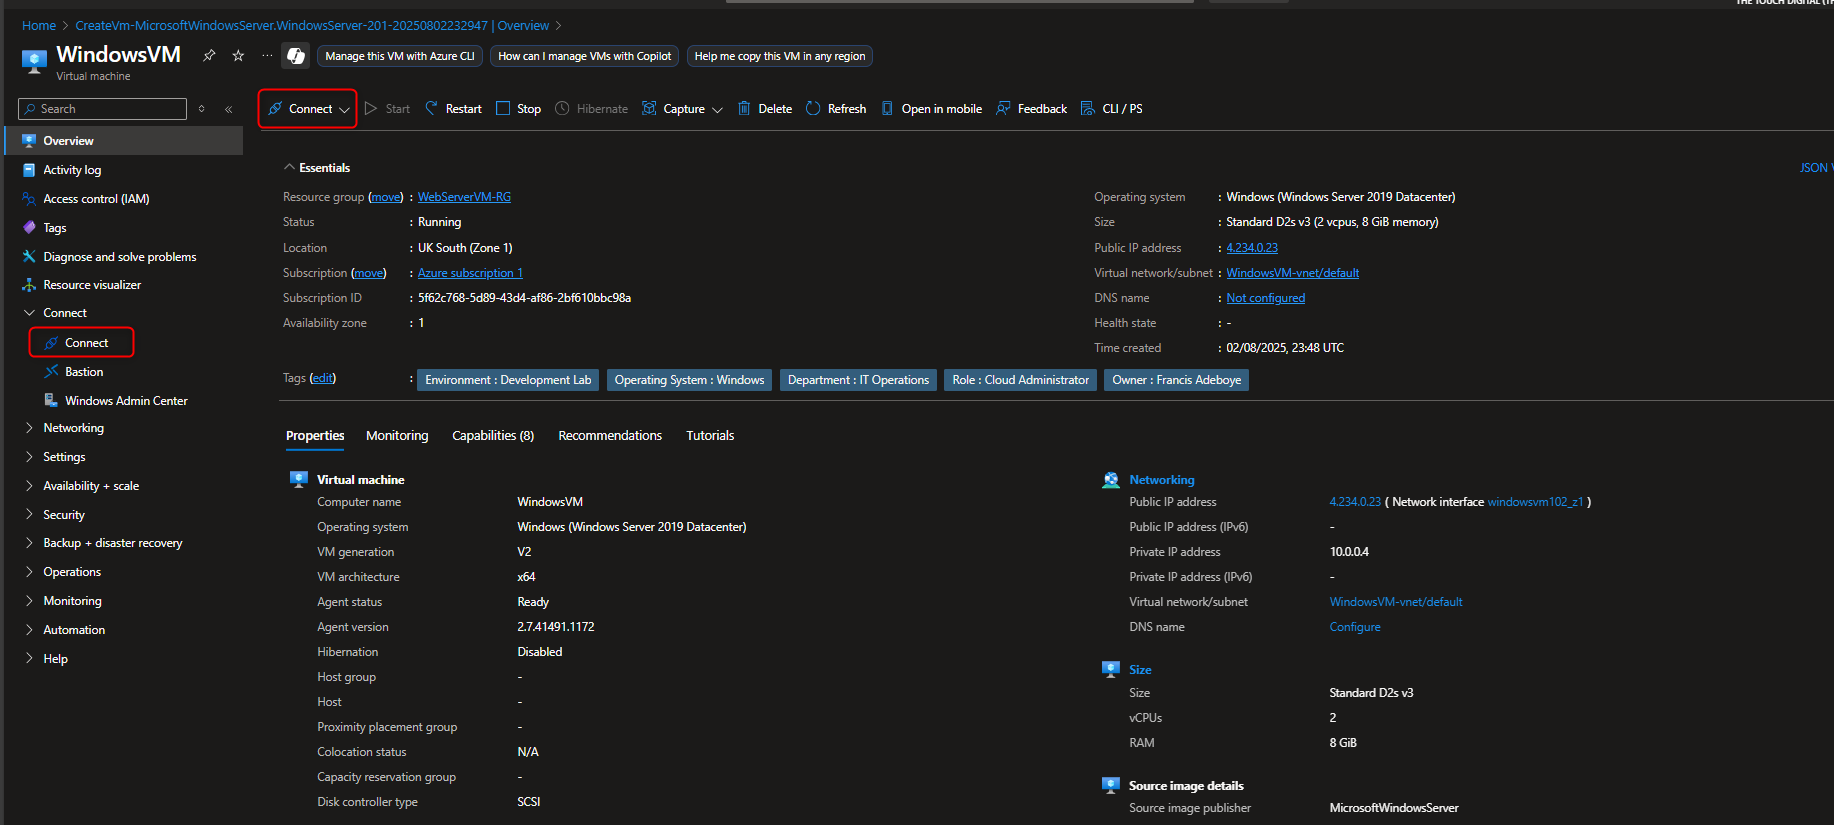Stop the virtual machine
Viewport: 1834px width, 825px height.
coord(519,109)
